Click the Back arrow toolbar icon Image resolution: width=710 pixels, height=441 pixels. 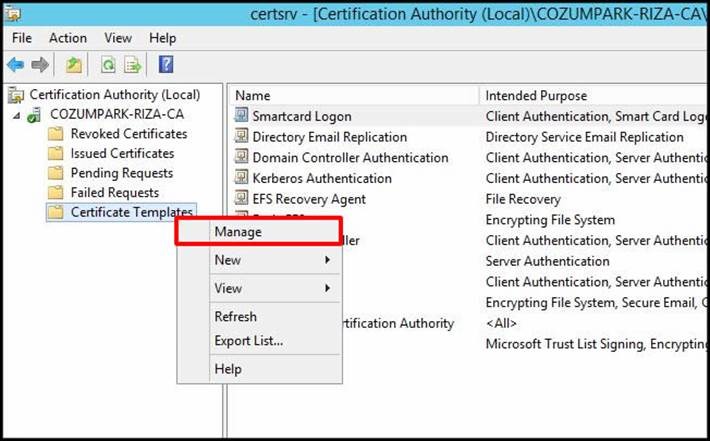click(15, 65)
